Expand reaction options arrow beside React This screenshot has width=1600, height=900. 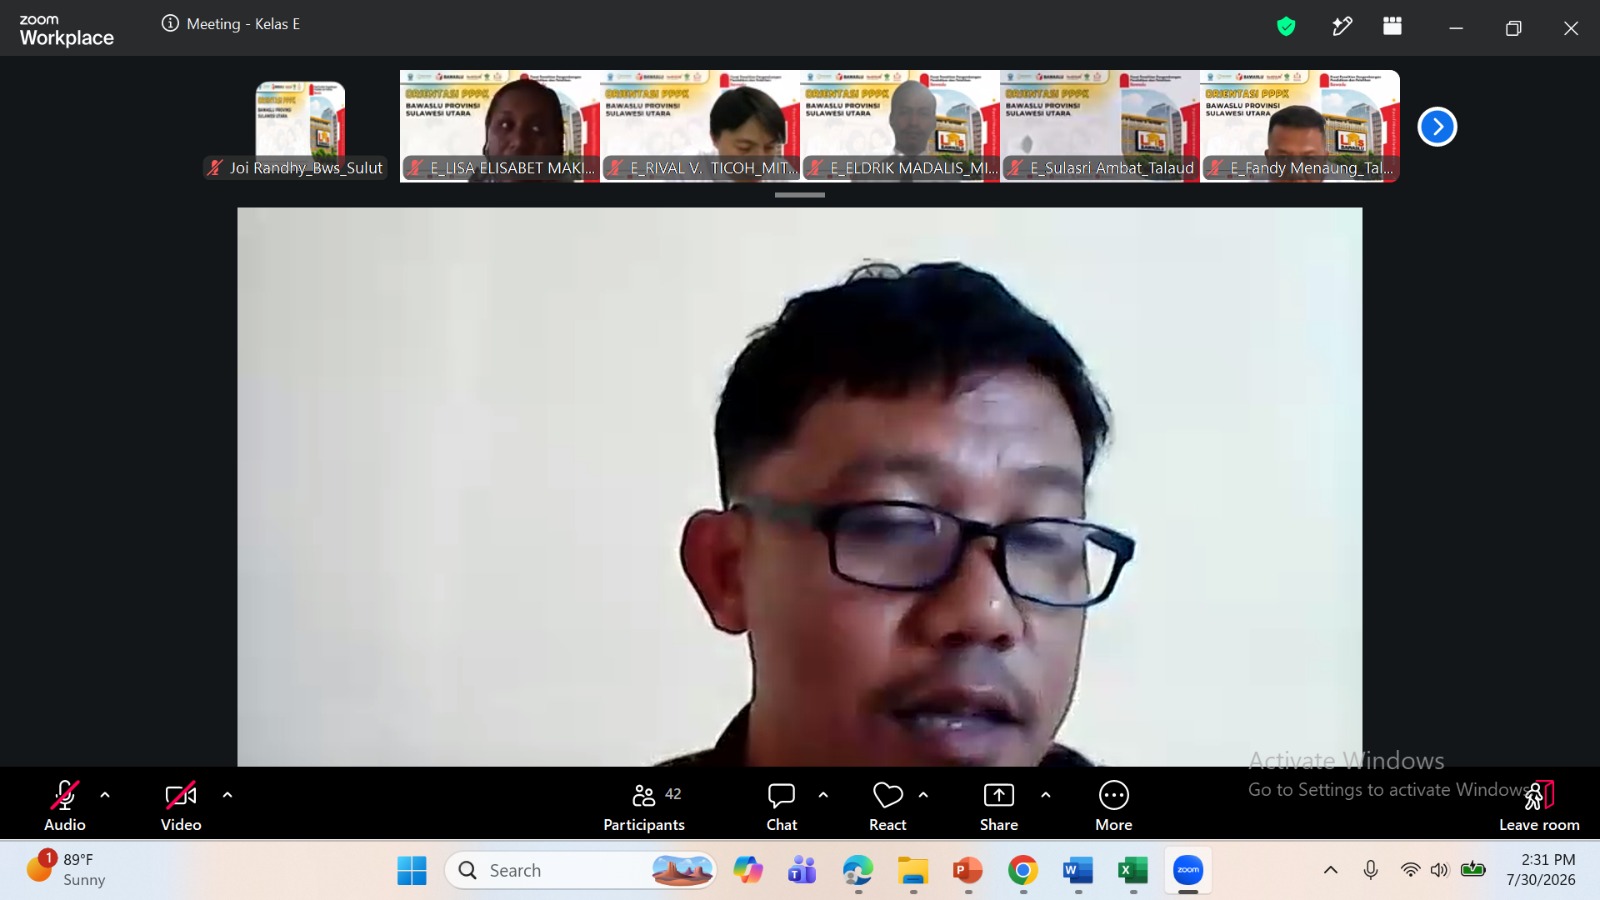923,795
